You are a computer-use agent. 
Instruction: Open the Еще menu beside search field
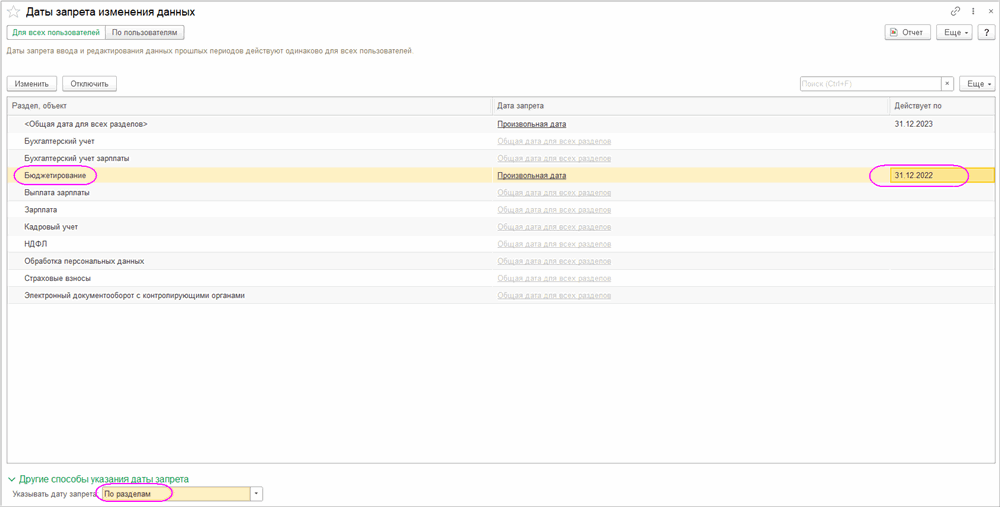pos(976,84)
